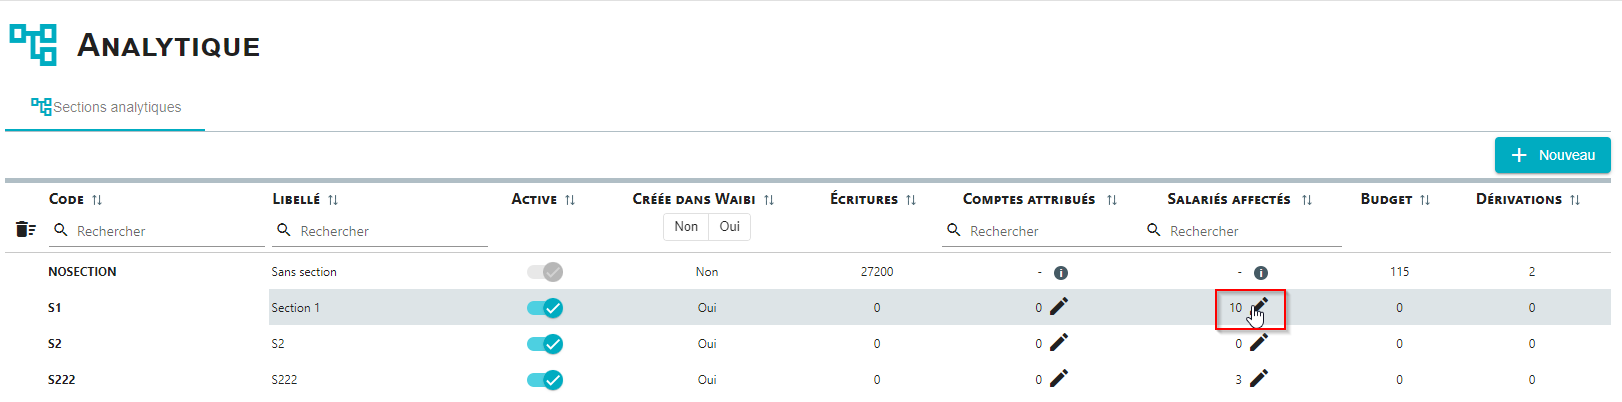This screenshot has width=1622, height=402.
Task: Edit comptes attribués for S222
Action: (1059, 378)
